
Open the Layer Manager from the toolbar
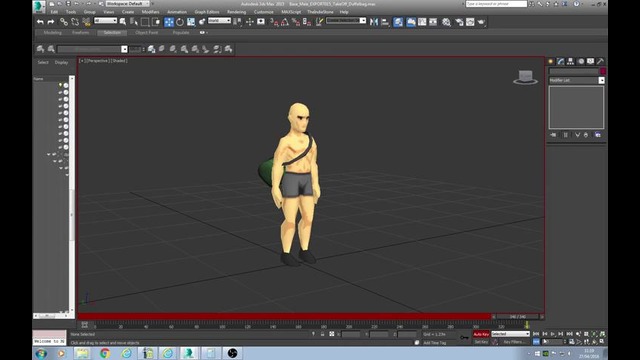[x=398, y=22]
